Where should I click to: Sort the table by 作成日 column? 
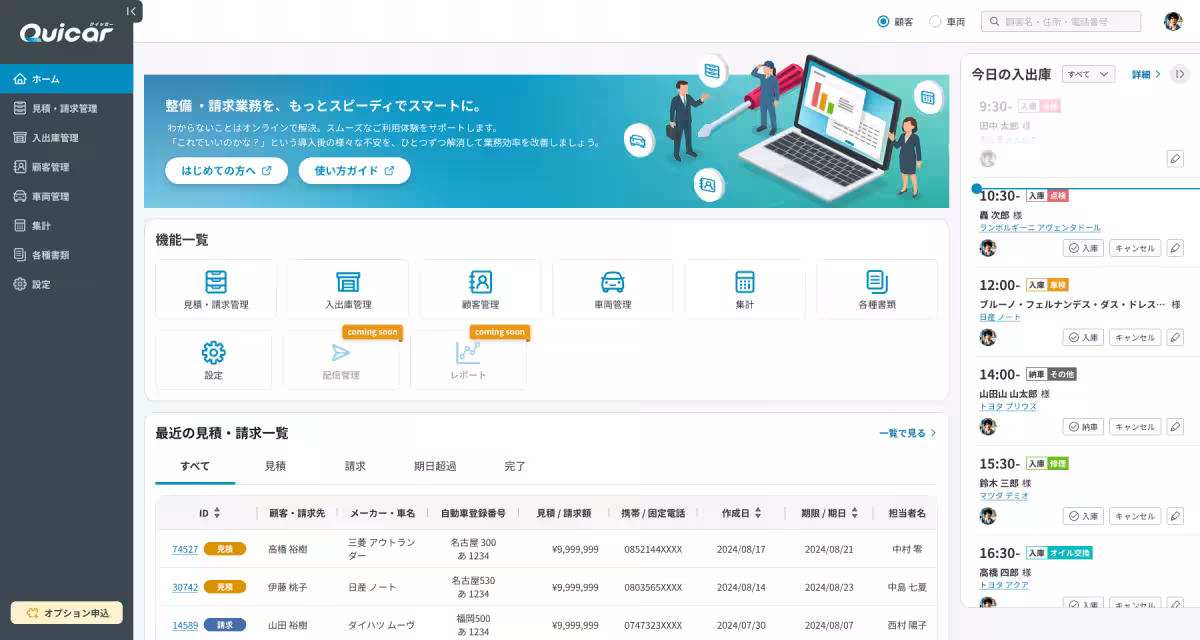[x=758, y=513]
